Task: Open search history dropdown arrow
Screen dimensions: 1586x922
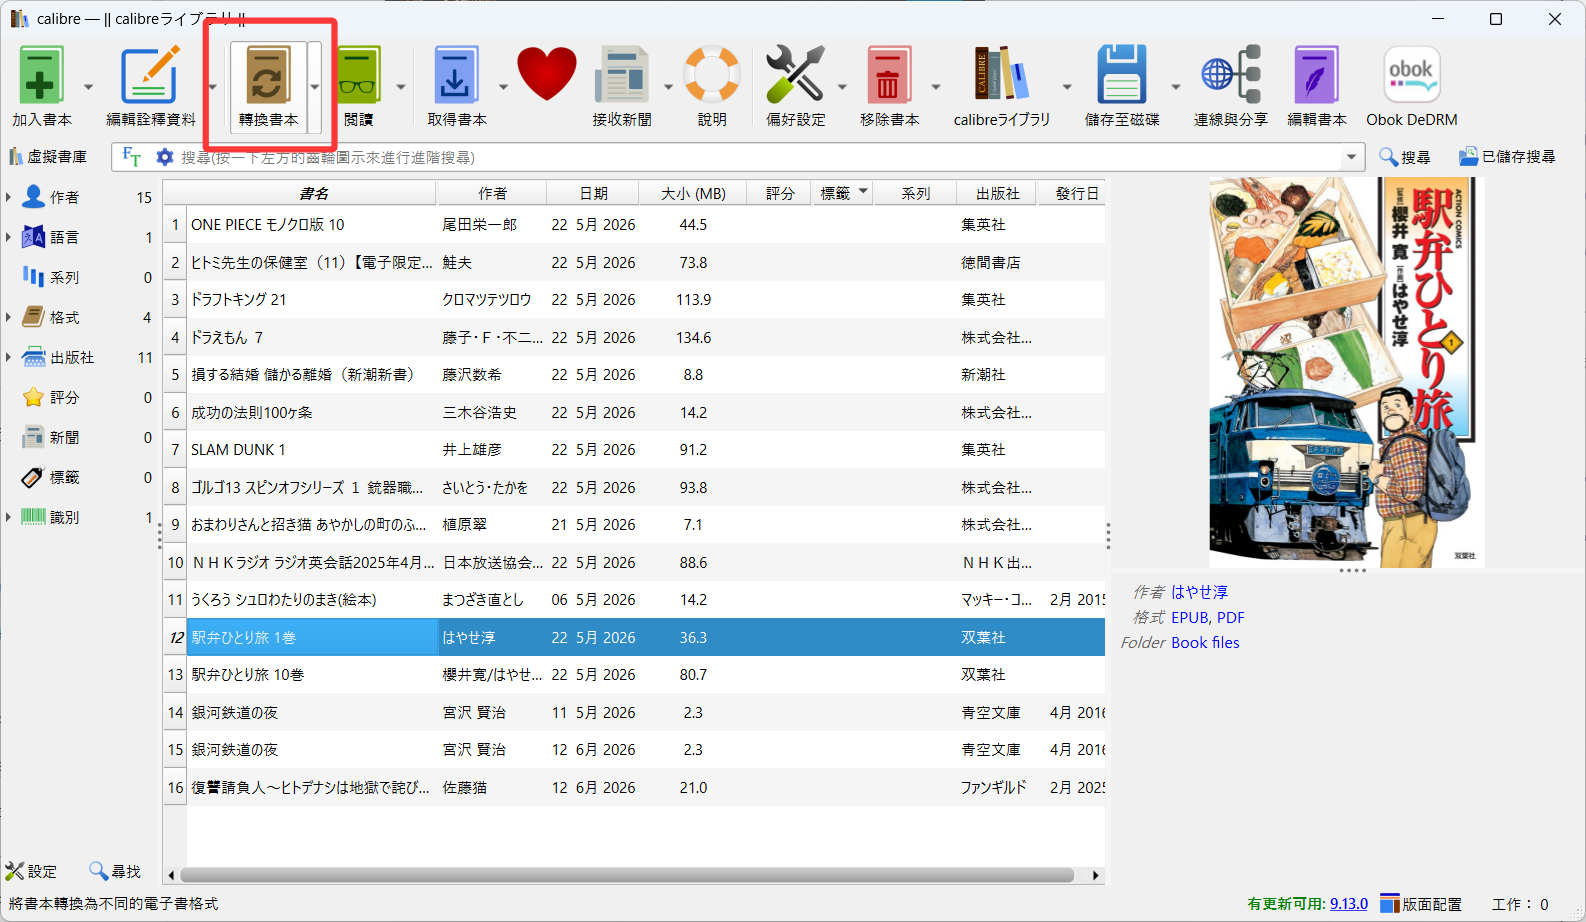Action: (x=1352, y=157)
